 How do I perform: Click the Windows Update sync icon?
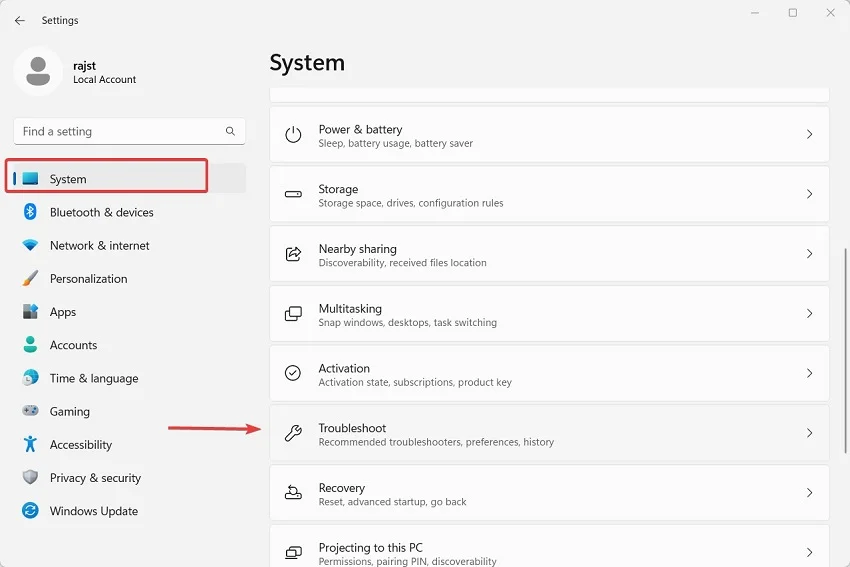[30, 511]
